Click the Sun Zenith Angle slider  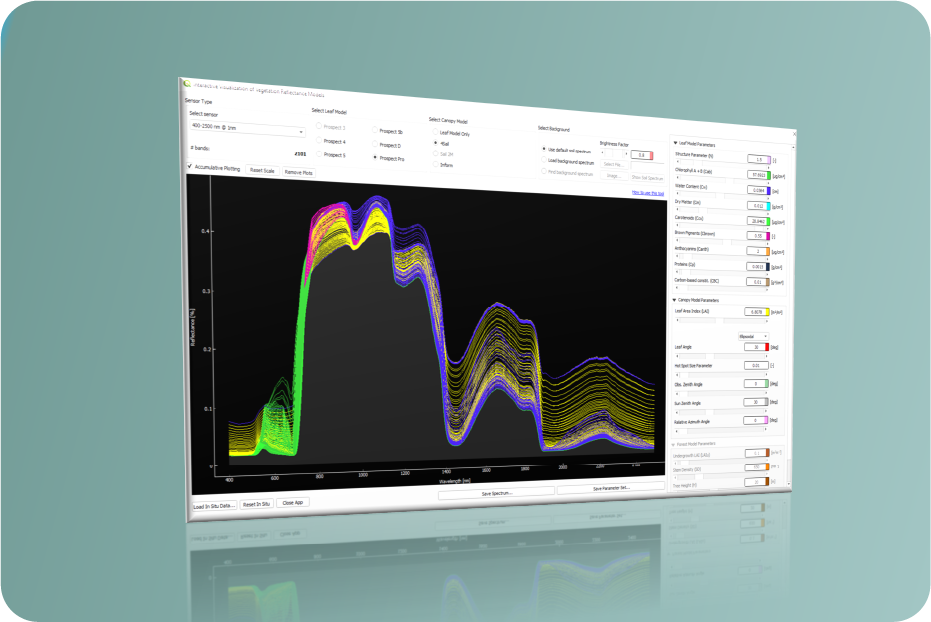click(x=721, y=411)
